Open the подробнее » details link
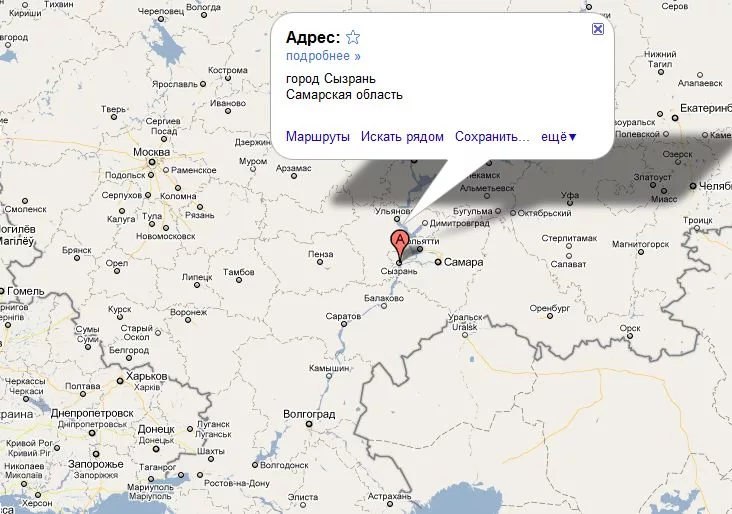Screen dimensions: 732x514 tap(323, 56)
